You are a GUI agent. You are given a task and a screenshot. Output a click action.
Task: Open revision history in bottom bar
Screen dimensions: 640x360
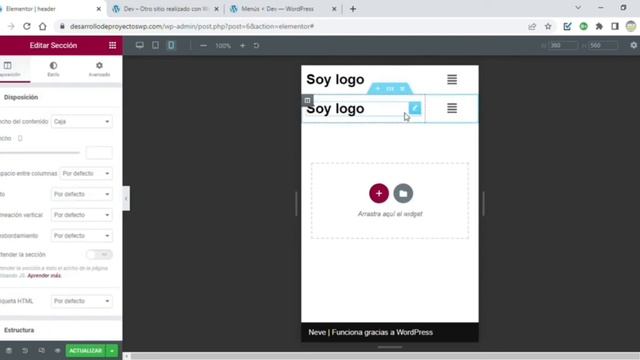tap(25, 351)
